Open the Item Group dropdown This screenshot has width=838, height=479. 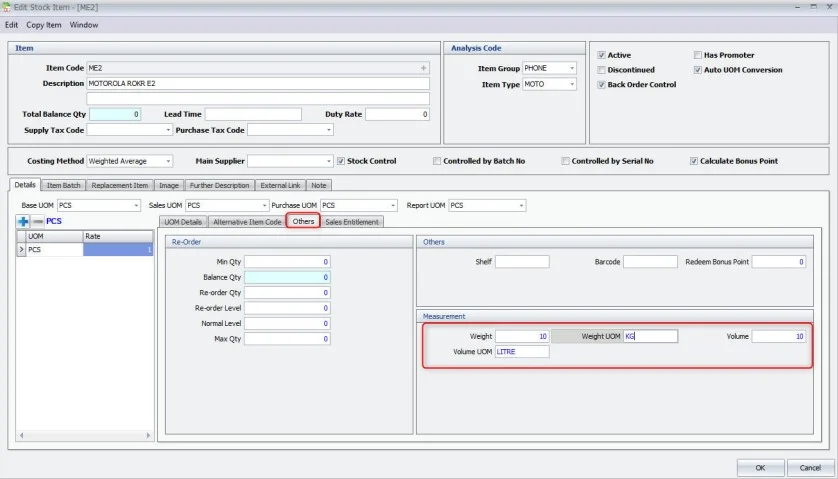pyautogui.click(x=572, y=68)
